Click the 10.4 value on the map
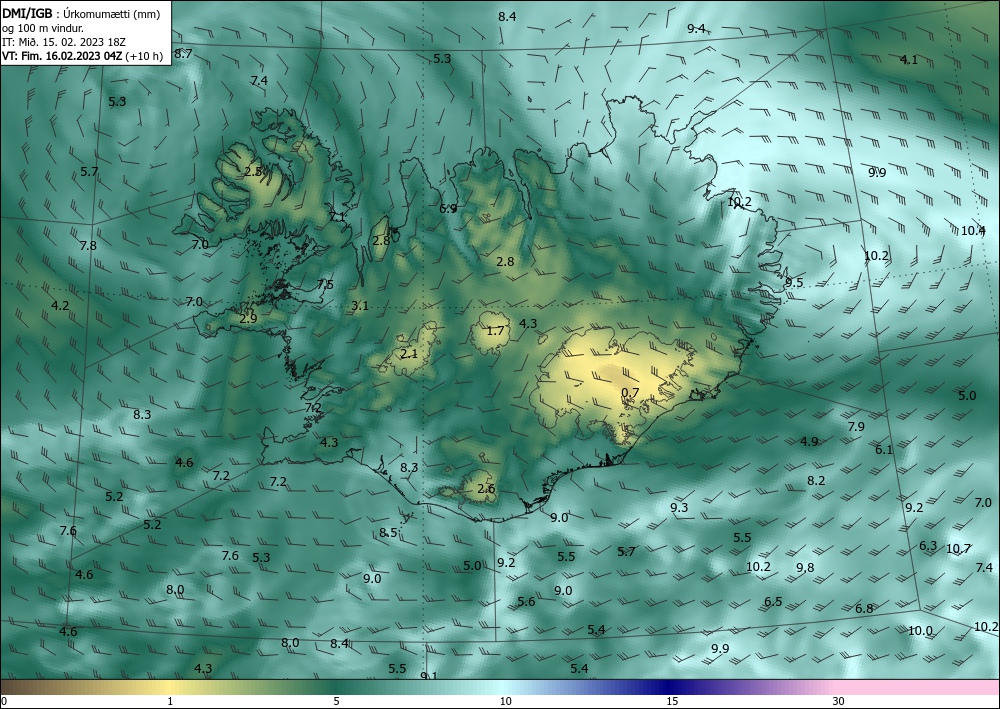This screenshot has height=709, width=1000. coord(973,230)
